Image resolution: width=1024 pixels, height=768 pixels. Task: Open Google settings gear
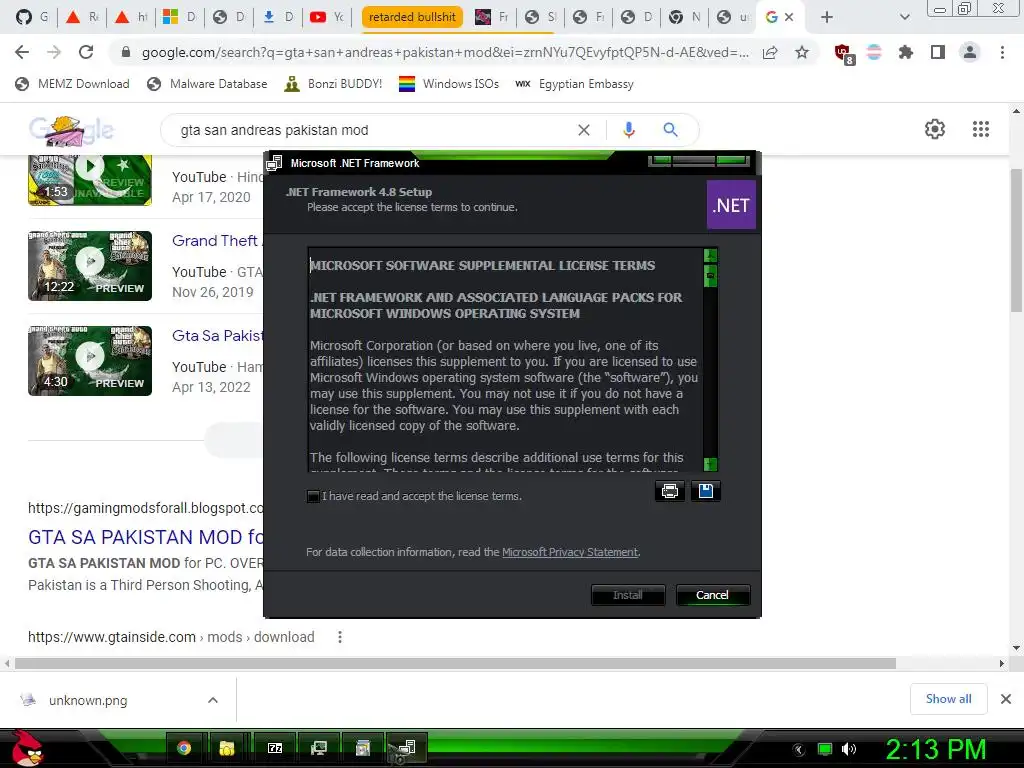[x=935, y=129]
